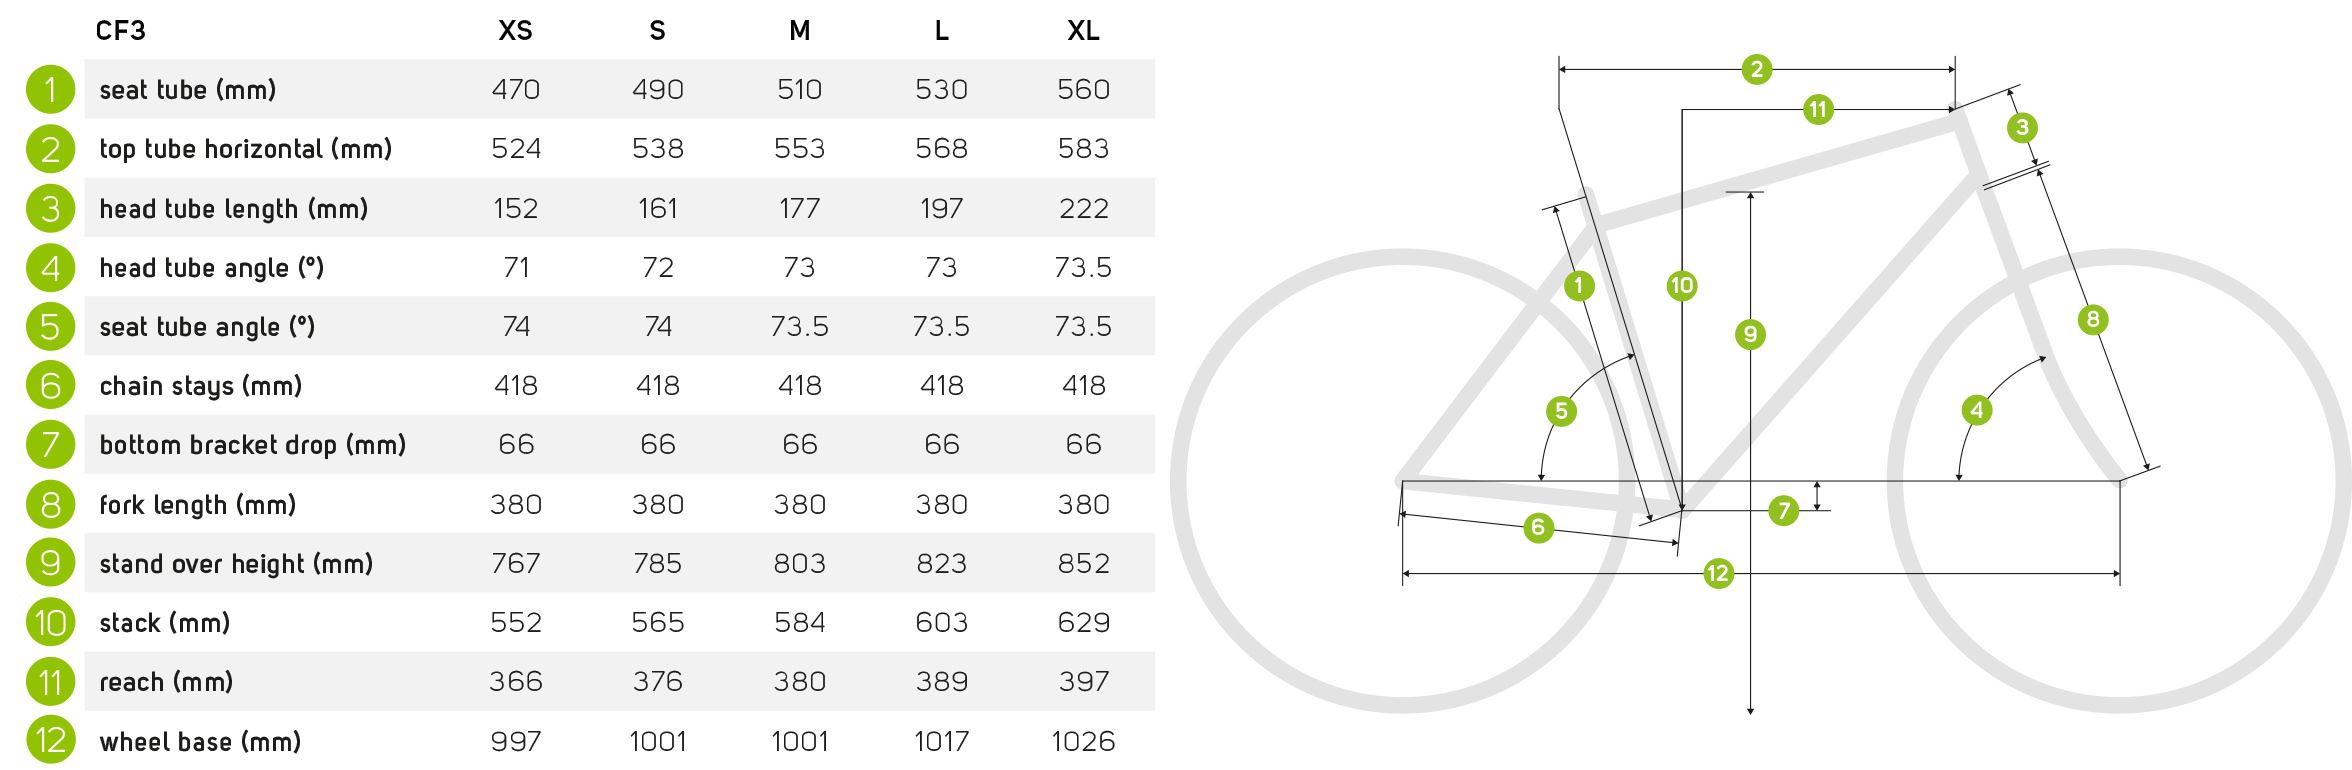This screenshot has height=770, width=2352.
Task: Click green number 12 wheel base badge in table
Action: click(50, 741)
